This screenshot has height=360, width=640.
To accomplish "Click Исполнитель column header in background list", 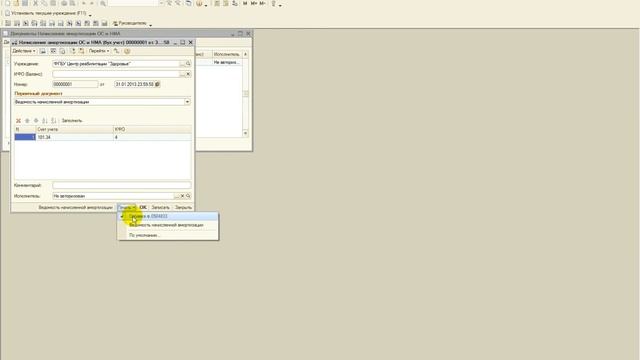I will 227,54.
